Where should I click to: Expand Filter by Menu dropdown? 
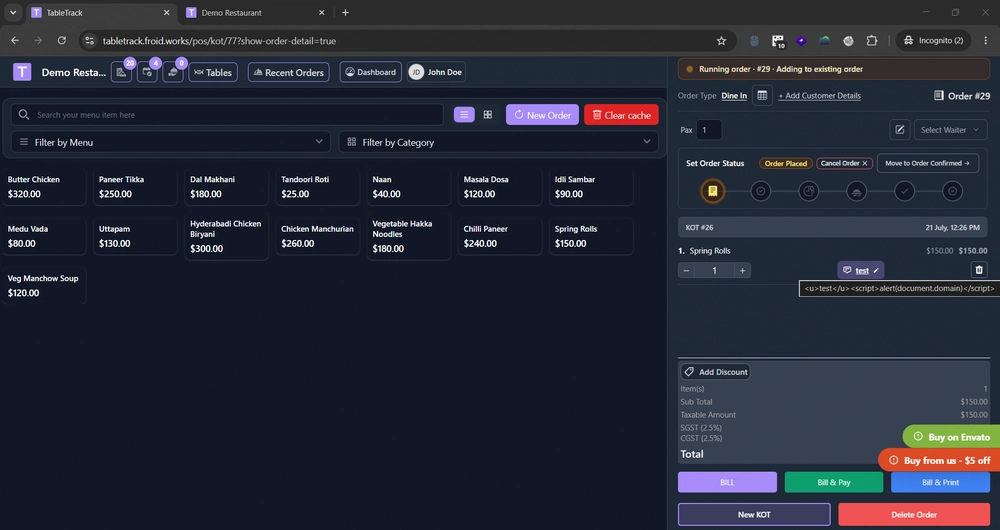click(171, 142)
